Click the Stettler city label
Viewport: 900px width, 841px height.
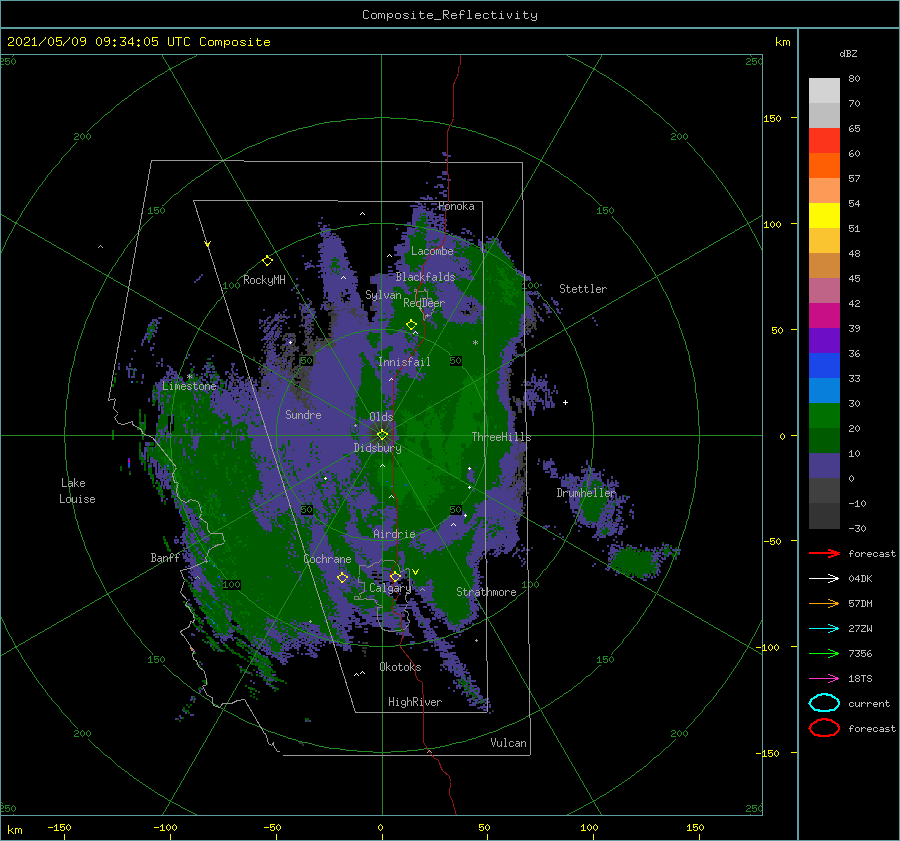coord(583,289)
